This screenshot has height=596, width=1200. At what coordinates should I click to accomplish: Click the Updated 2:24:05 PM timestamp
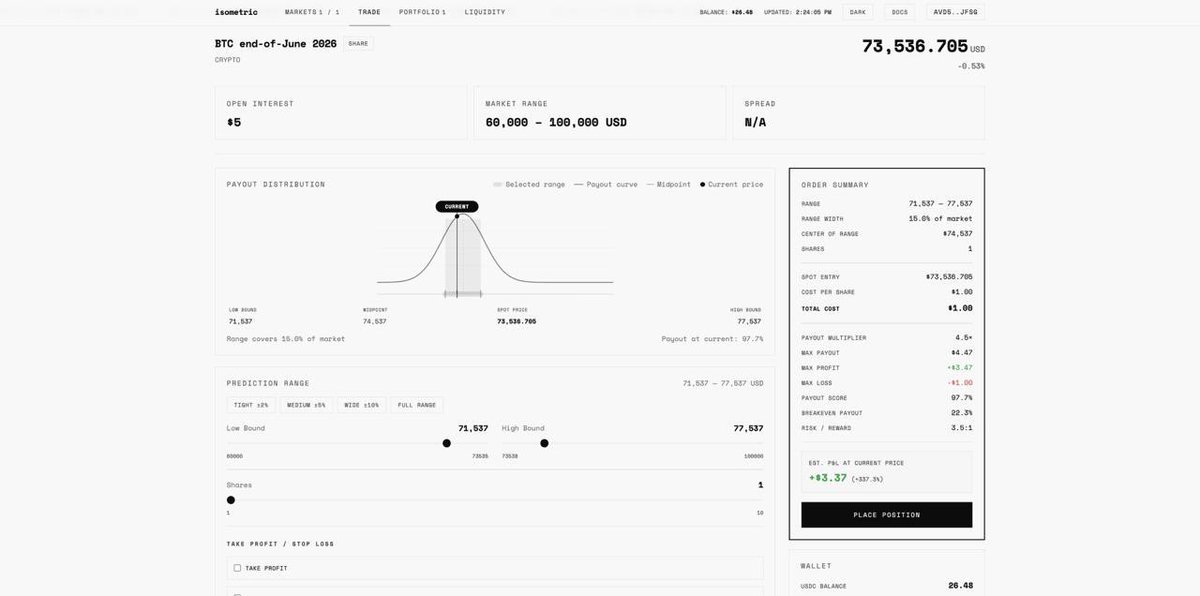[797, 12]
